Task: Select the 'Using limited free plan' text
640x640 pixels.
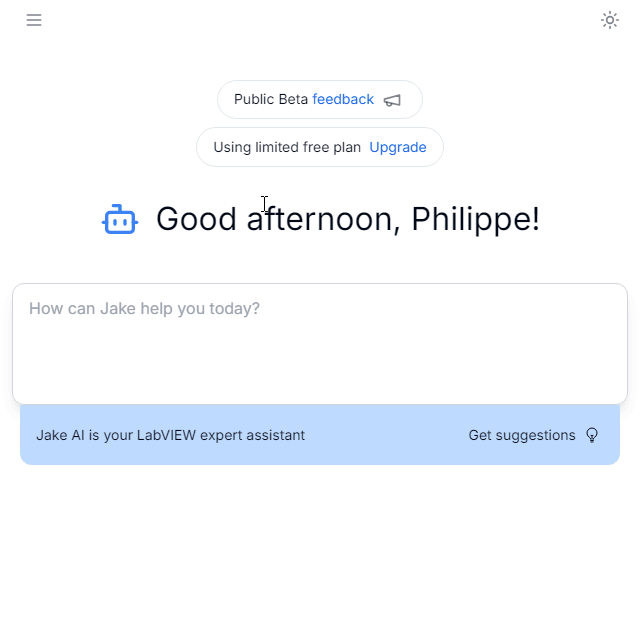Action: (x=287, y=147)
